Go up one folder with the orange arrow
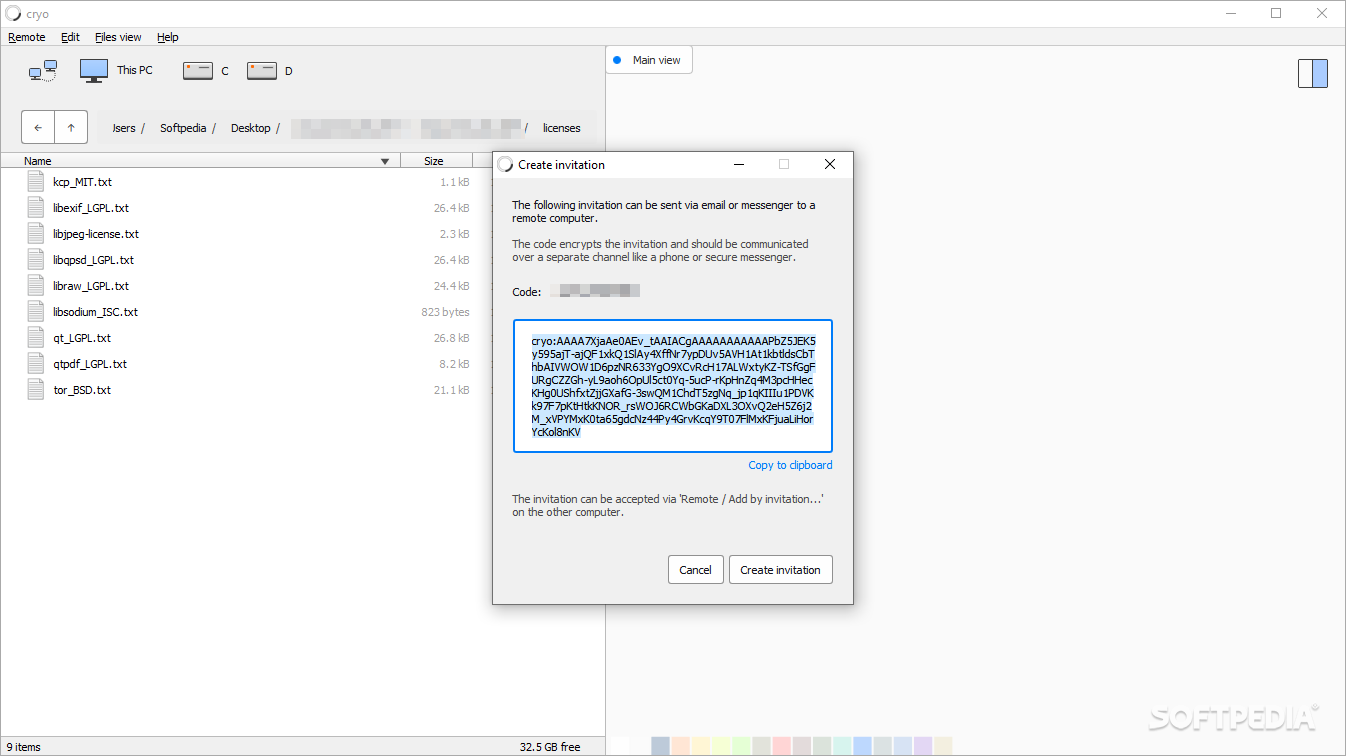Image resolution: width=1346 pixels, height=756 pixels. (x=71, y=127)
